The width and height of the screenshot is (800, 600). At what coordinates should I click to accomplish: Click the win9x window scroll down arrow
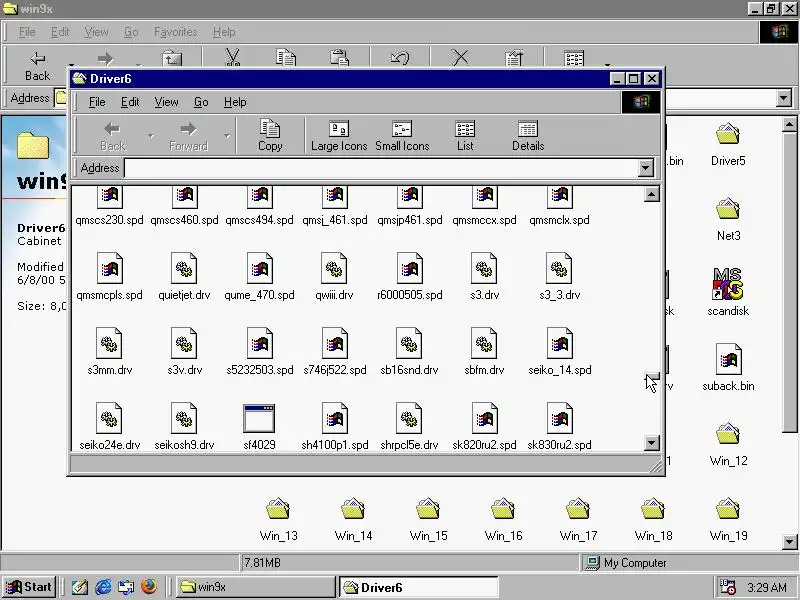789,541
